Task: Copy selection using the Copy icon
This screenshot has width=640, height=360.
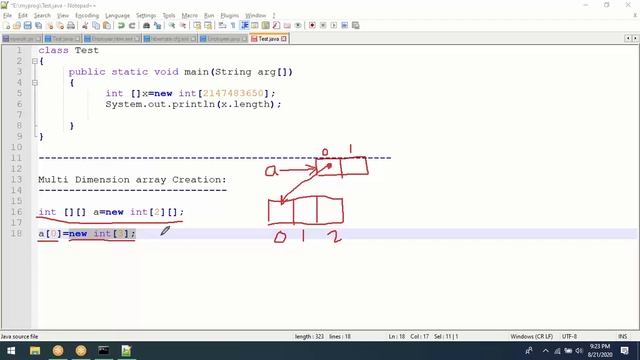Action: click(x=96, y=25)
